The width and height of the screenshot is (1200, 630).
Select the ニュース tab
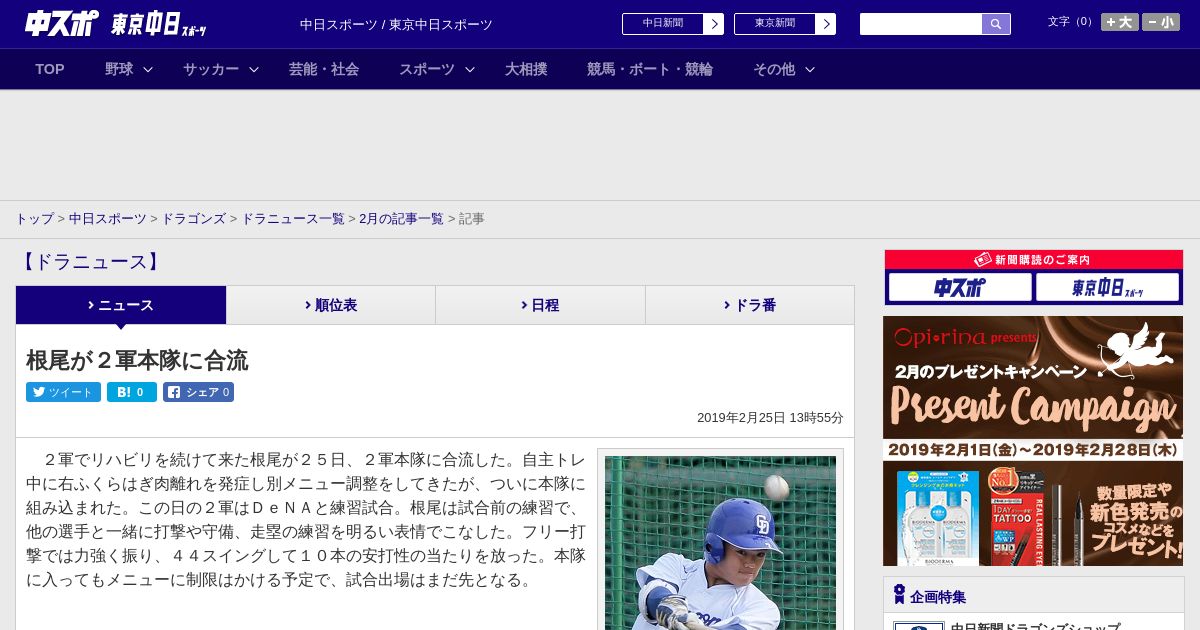pyautogui.click(x=121, y=305)
